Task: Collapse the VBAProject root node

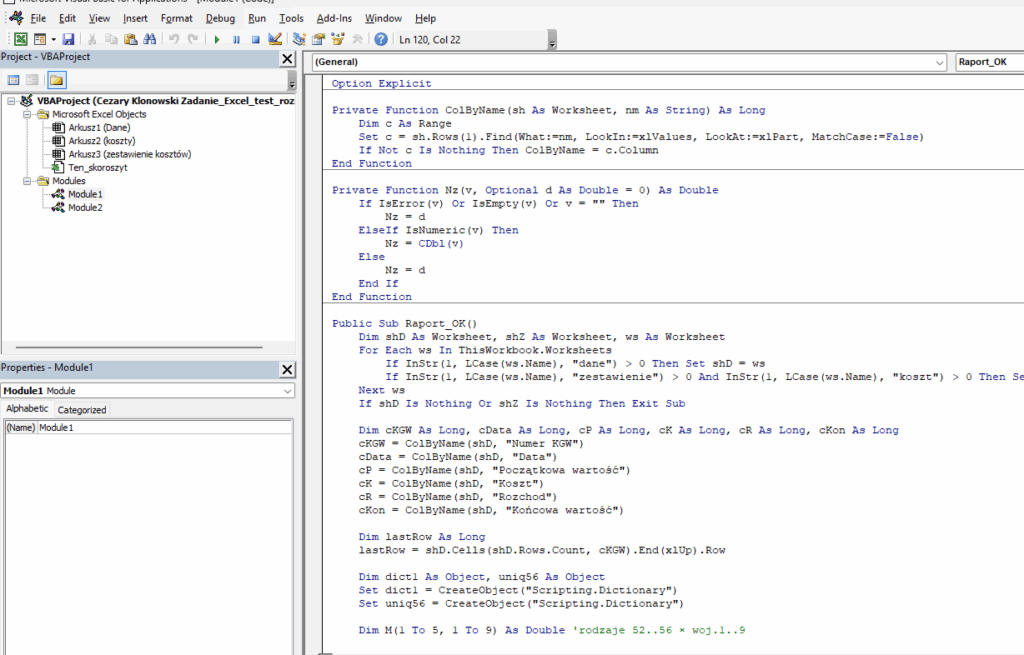Action: [x=11, y=101]
